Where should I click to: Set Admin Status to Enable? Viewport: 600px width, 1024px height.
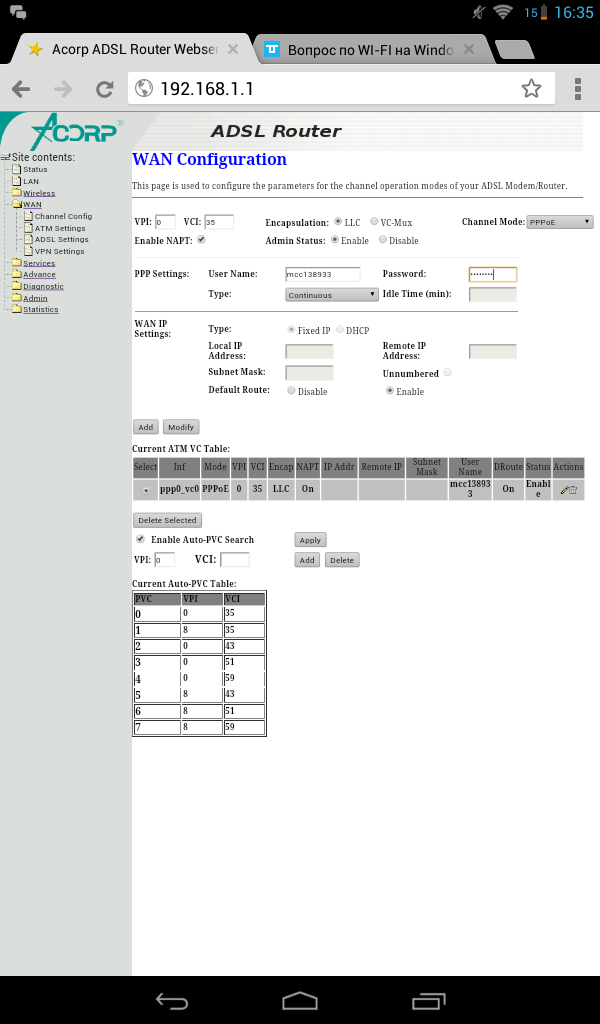334,240
